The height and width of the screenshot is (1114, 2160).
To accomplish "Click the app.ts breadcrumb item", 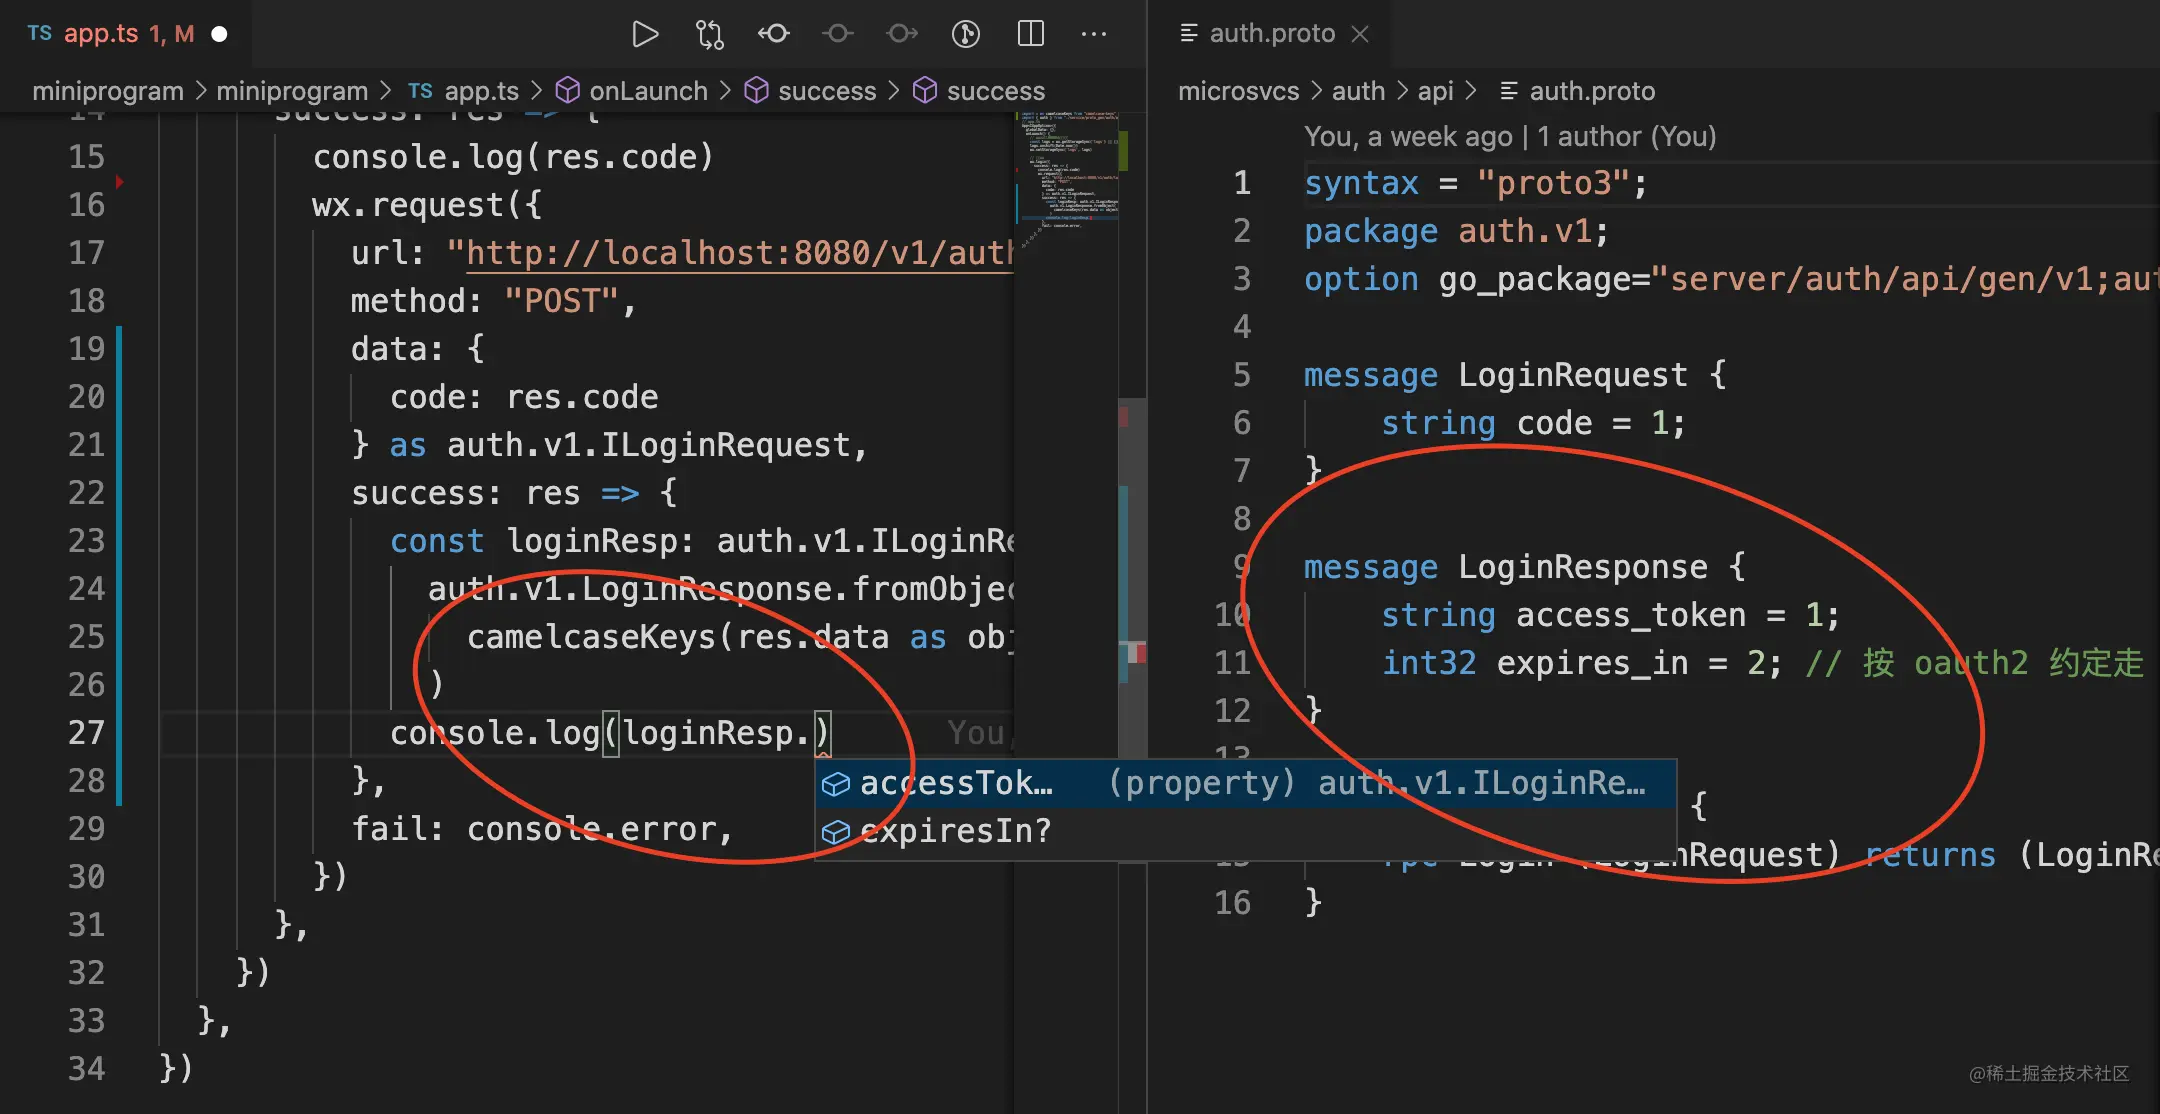I will point(481,91).
